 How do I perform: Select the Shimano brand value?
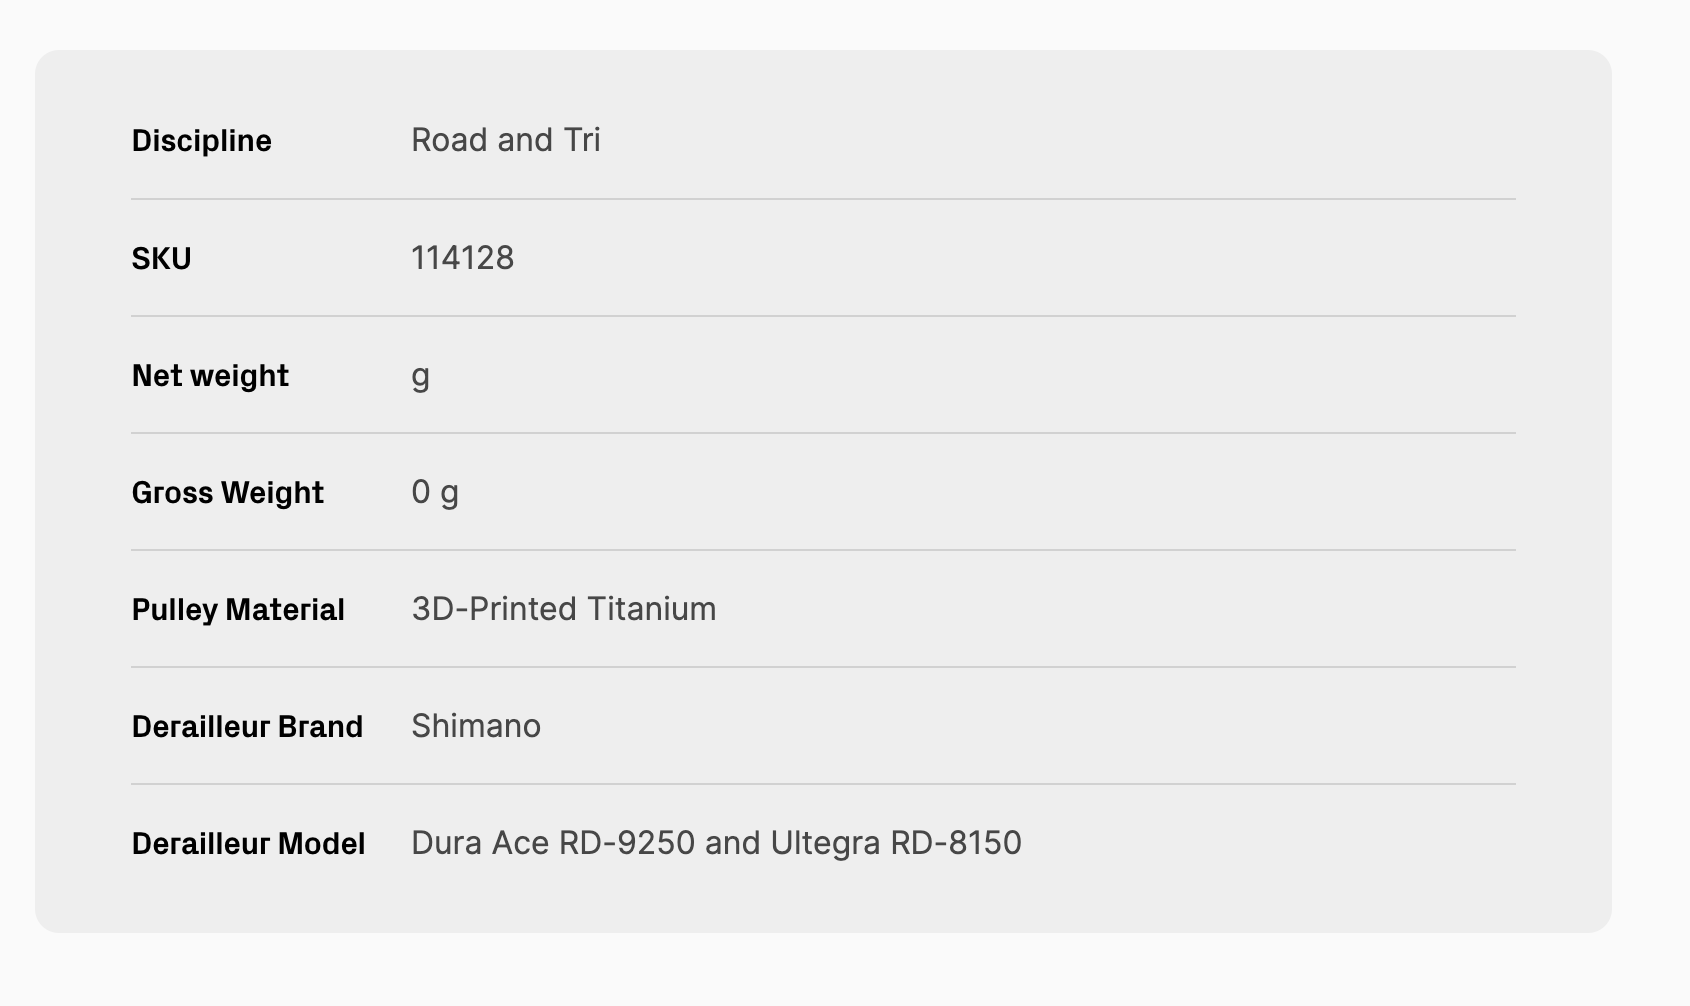(x=476, y=726)
